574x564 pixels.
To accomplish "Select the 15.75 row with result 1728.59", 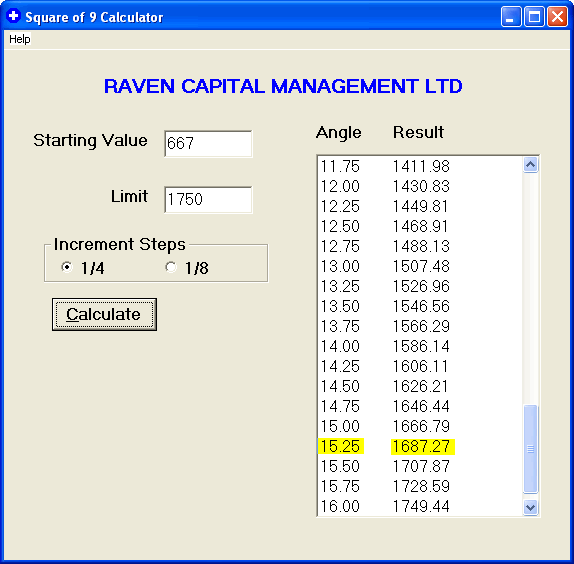I will coord(420,486).
